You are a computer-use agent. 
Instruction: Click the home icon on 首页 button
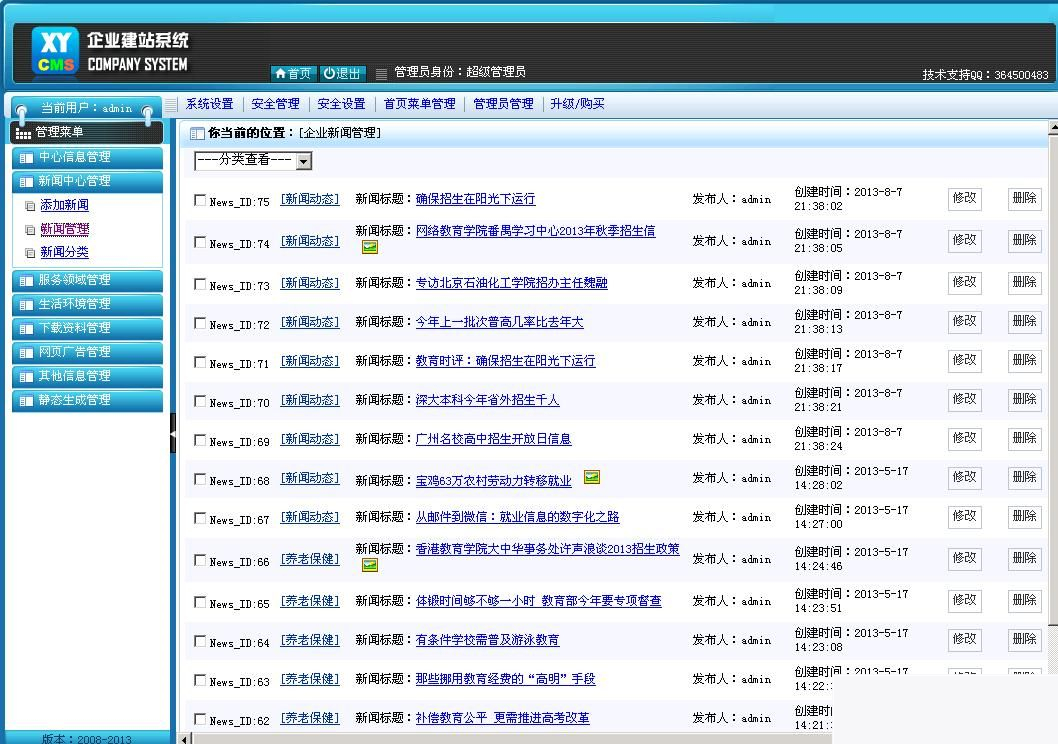point(283,72)
